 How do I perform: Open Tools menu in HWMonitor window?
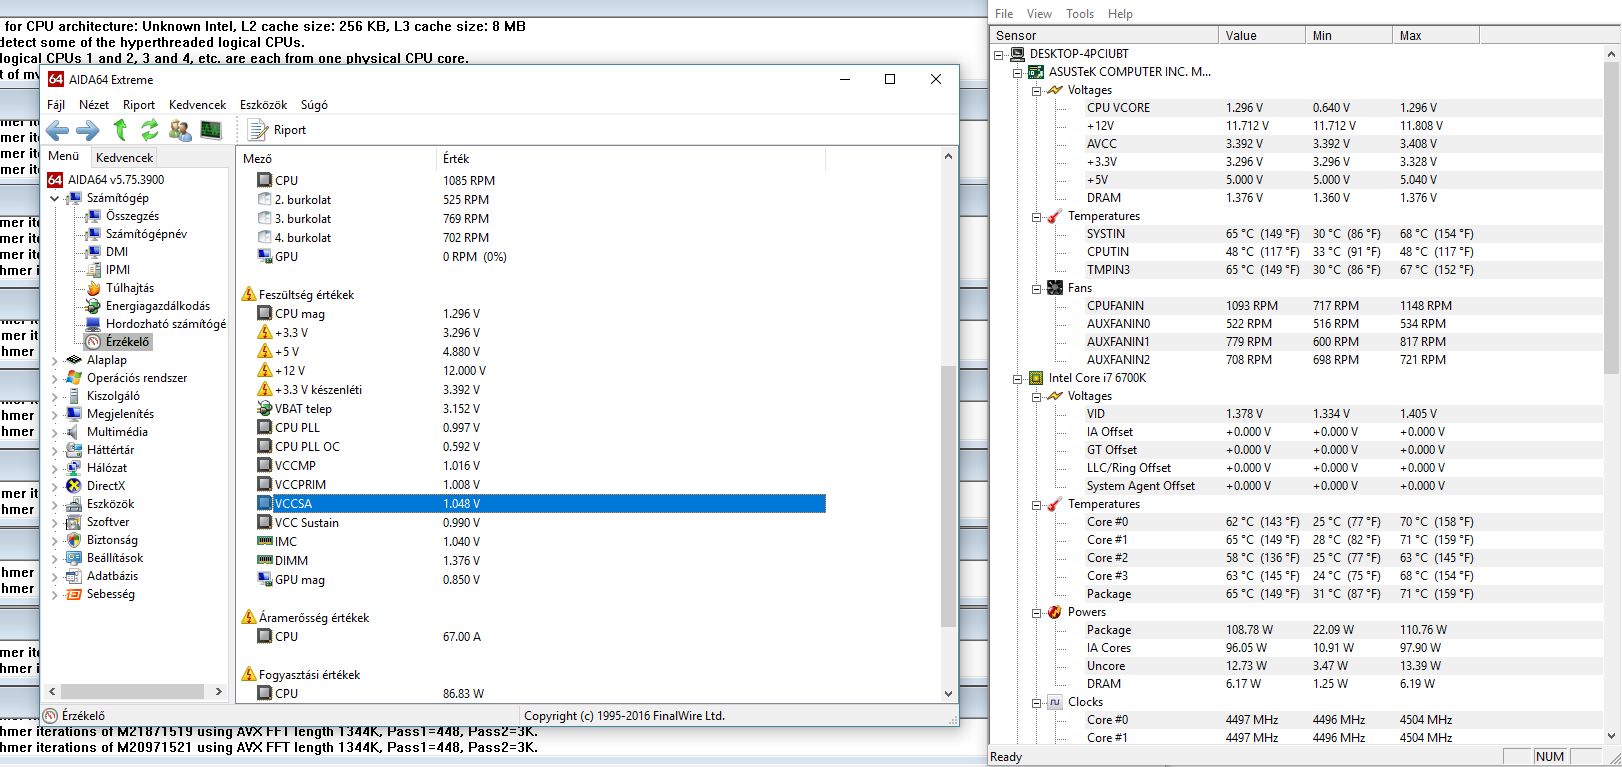(x=1080, y=14)
